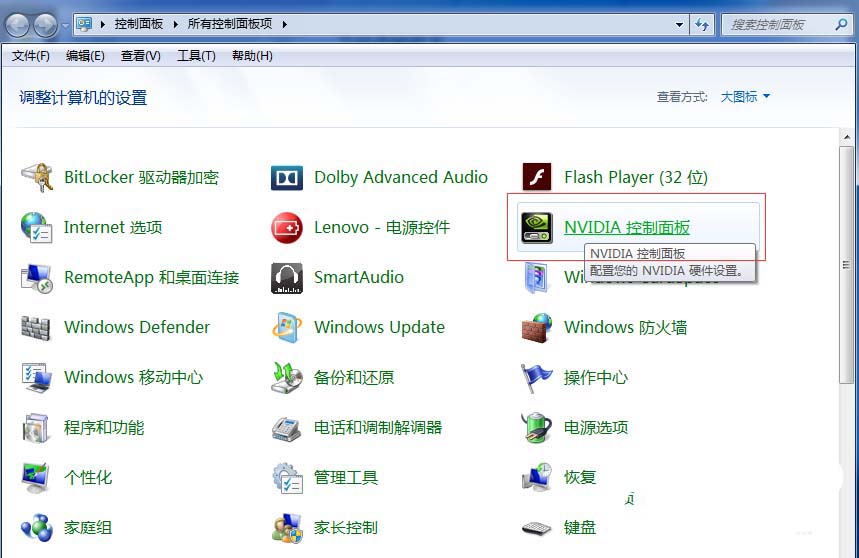Click the 控制面板 breadcrumb segment
The height and width of the screenshot is (558, 859).
point(139,24)
